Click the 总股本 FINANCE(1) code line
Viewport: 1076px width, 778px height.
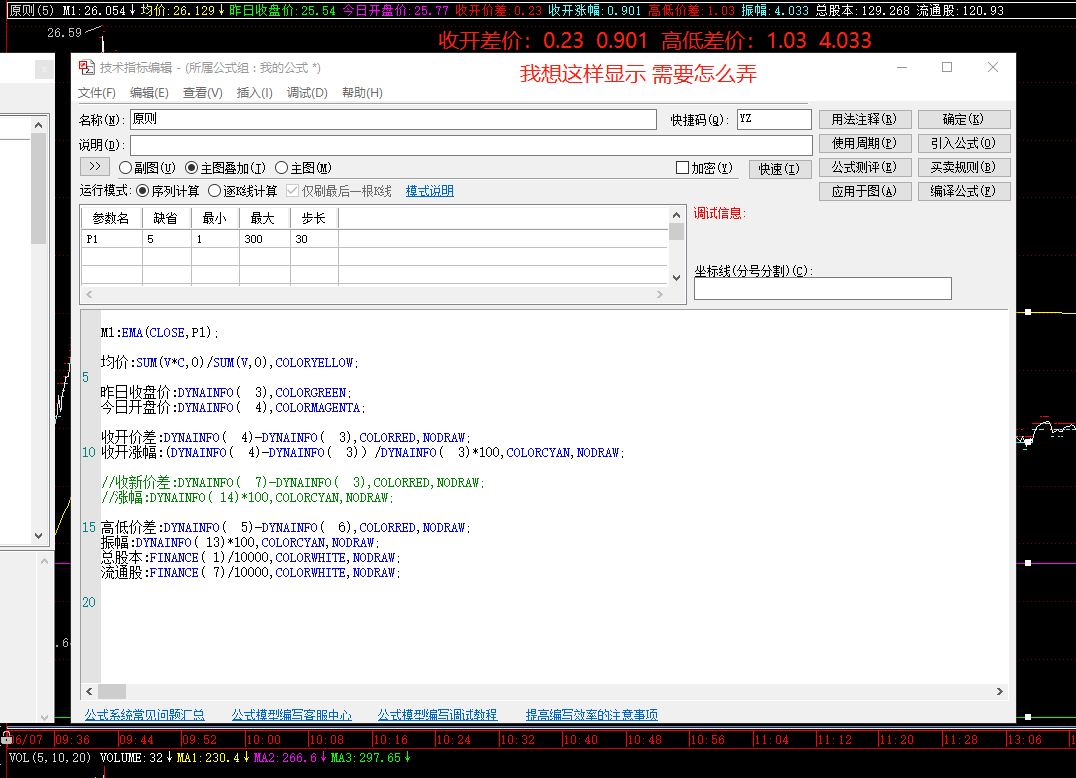point(250,558)
